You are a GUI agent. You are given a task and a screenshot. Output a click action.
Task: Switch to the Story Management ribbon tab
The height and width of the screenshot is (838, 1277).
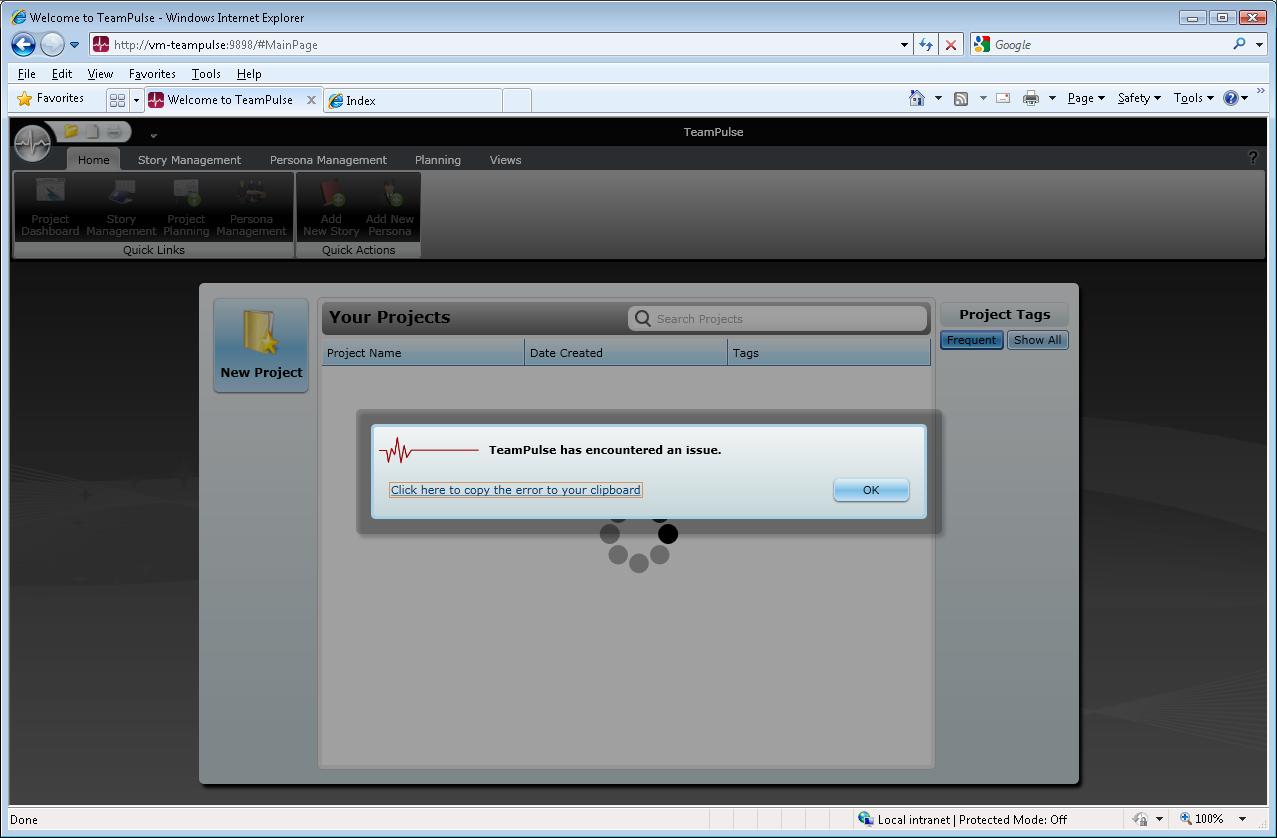[189, 159]
